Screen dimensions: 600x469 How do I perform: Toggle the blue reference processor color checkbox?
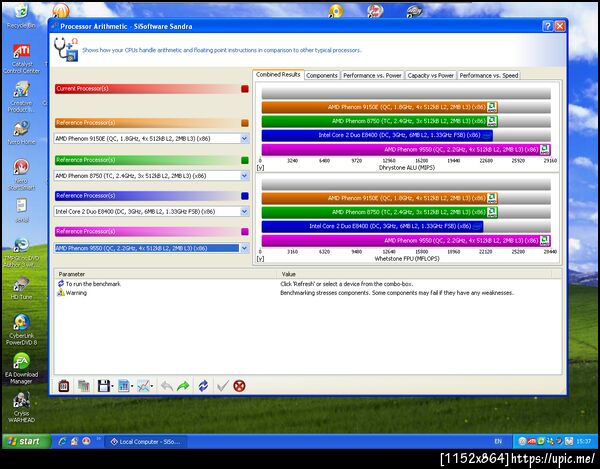pos(245,196)
